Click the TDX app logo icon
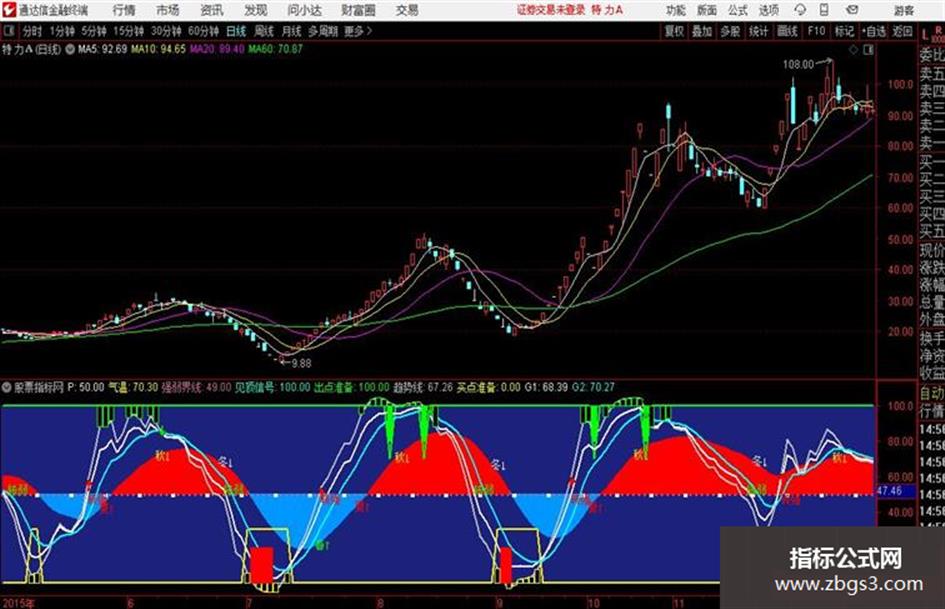 [x=9, y=10]
